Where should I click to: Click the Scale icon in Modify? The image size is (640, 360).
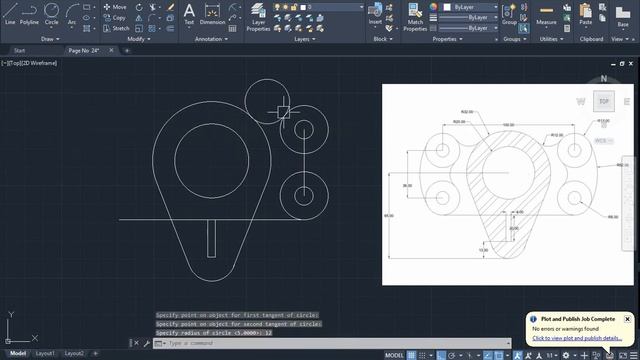point(139,29)
